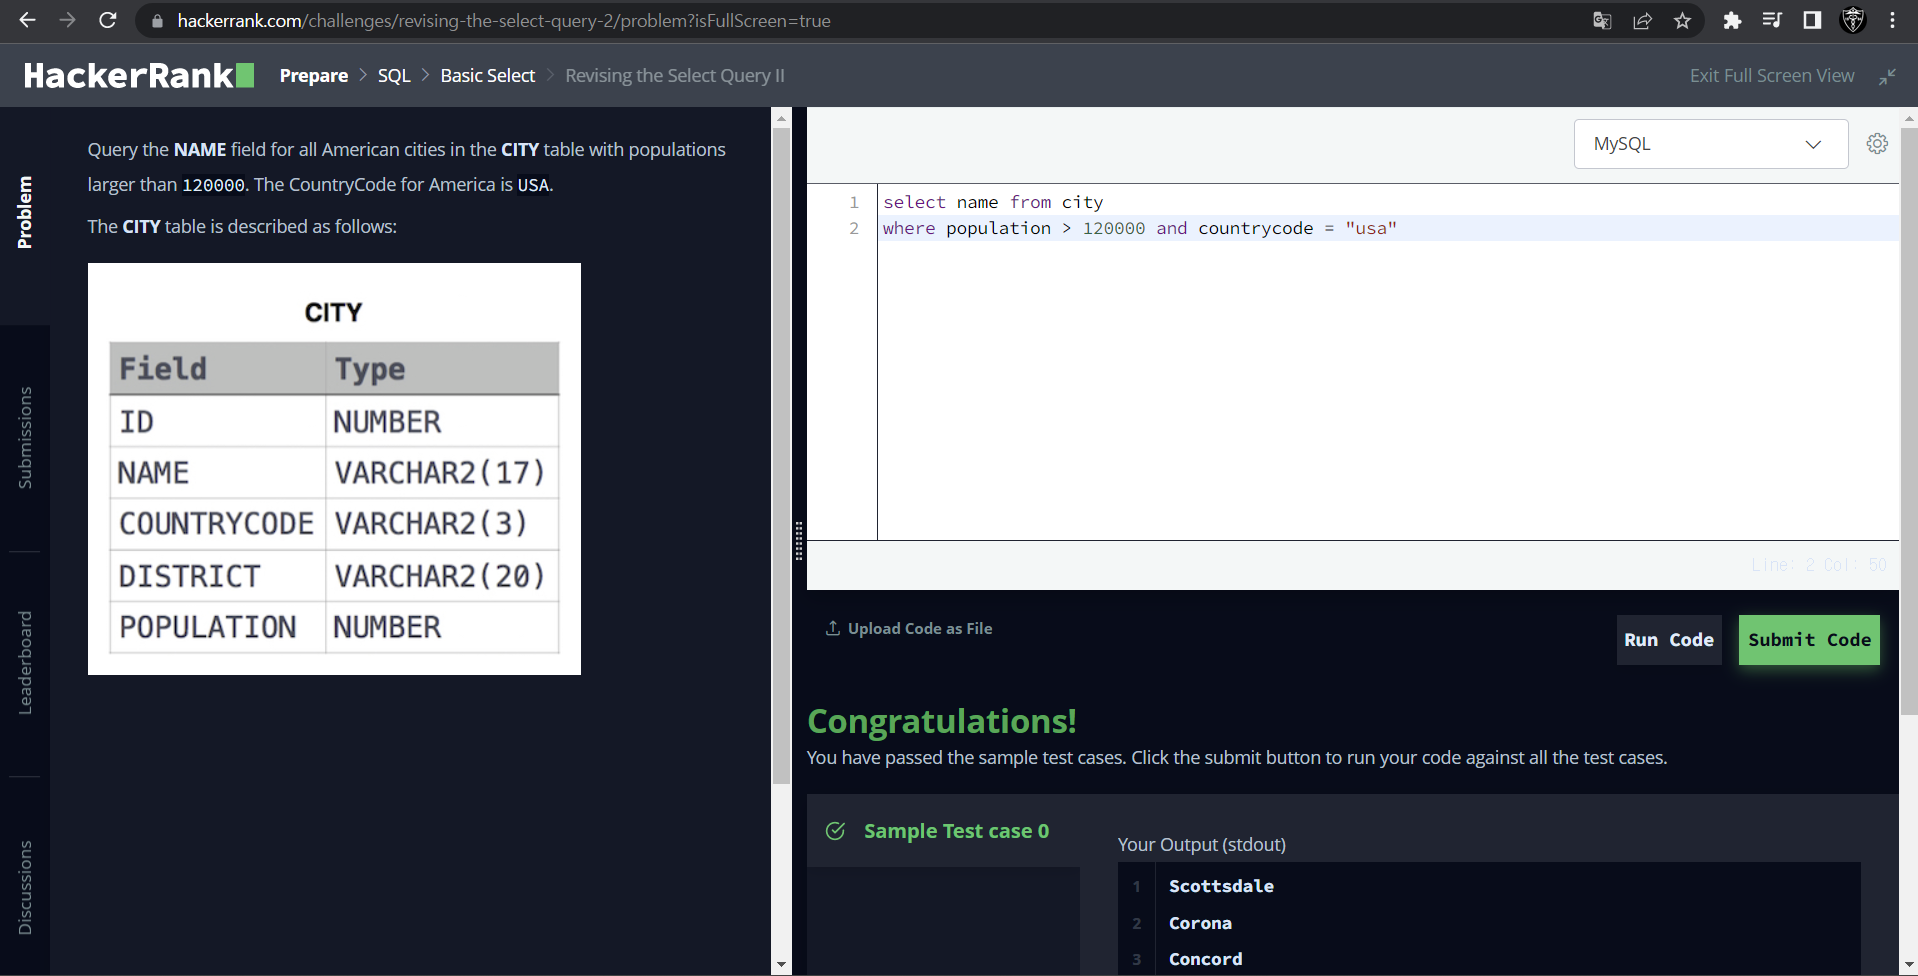The width and height of the screenshot is (1918, 976).
Task: Open the media control icon
Action: point(1772,21)
